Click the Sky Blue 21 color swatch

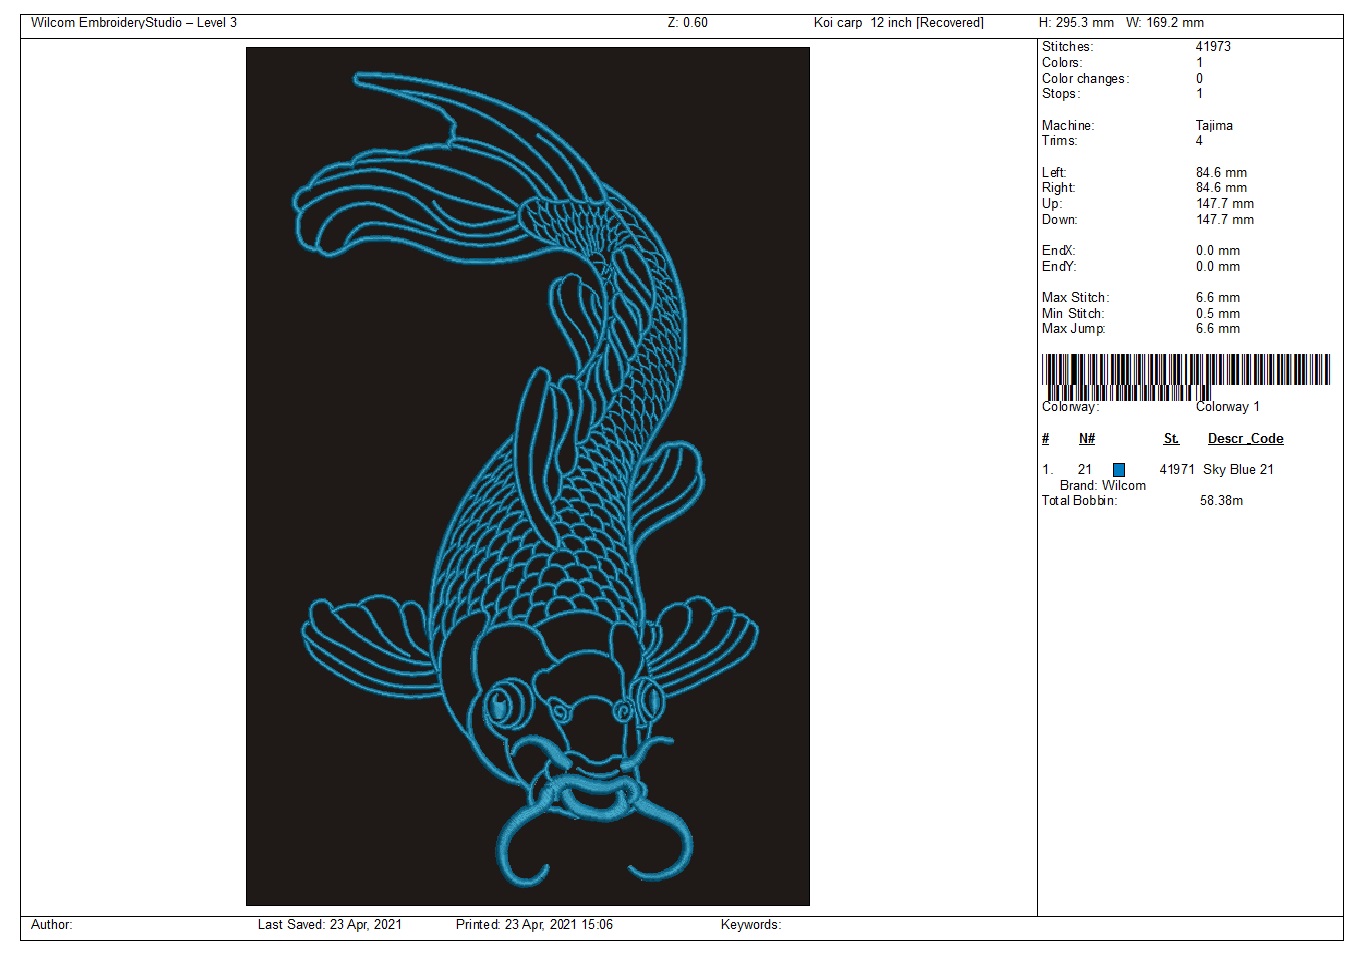click(x=1119, y=470)
